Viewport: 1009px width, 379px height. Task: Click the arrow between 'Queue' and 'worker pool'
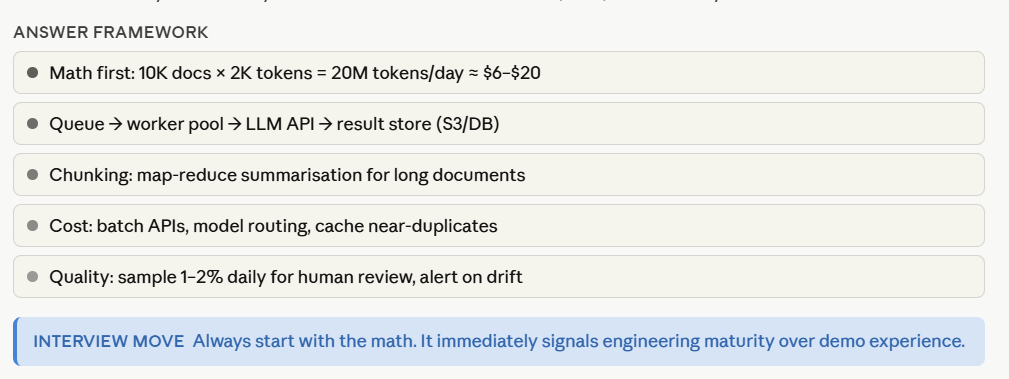(x=115, y=124)
